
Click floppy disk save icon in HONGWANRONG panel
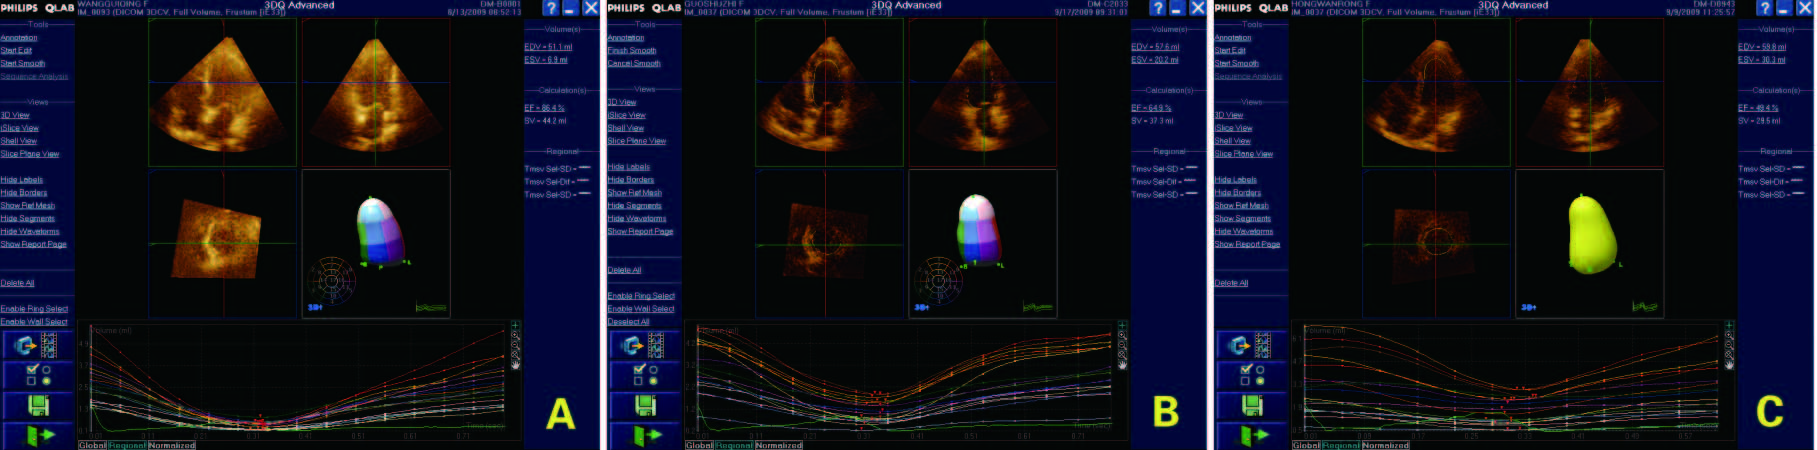(1251, 405)
